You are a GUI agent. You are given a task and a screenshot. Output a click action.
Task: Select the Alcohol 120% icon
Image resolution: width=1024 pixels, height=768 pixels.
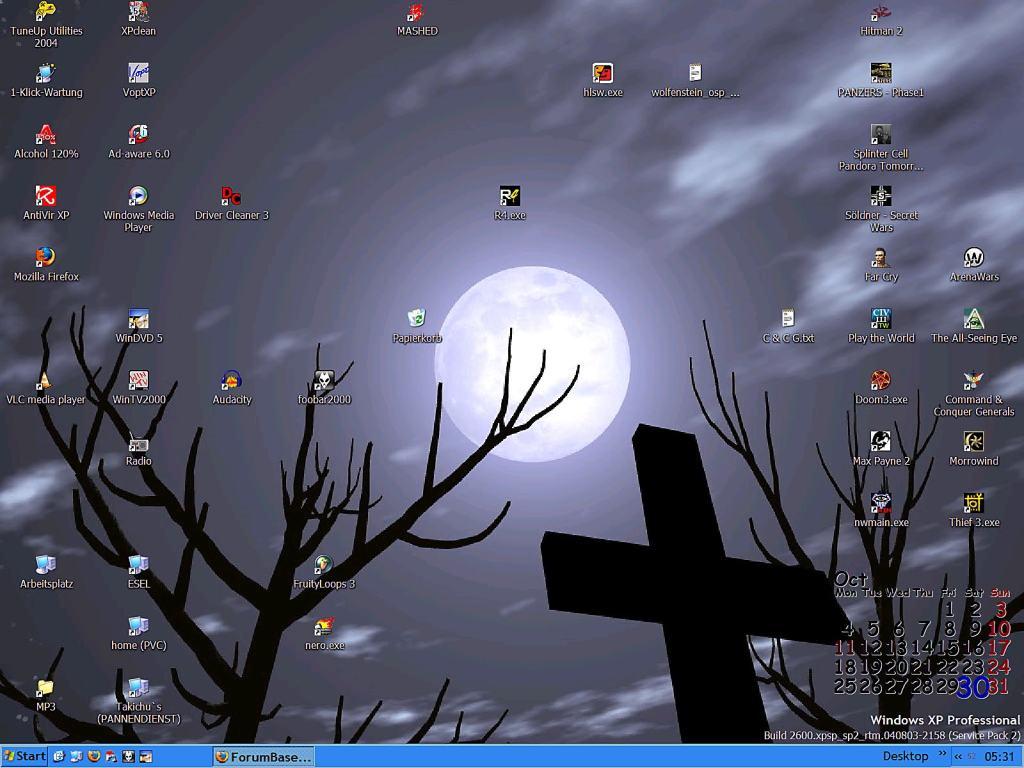(x=46, y=142)
